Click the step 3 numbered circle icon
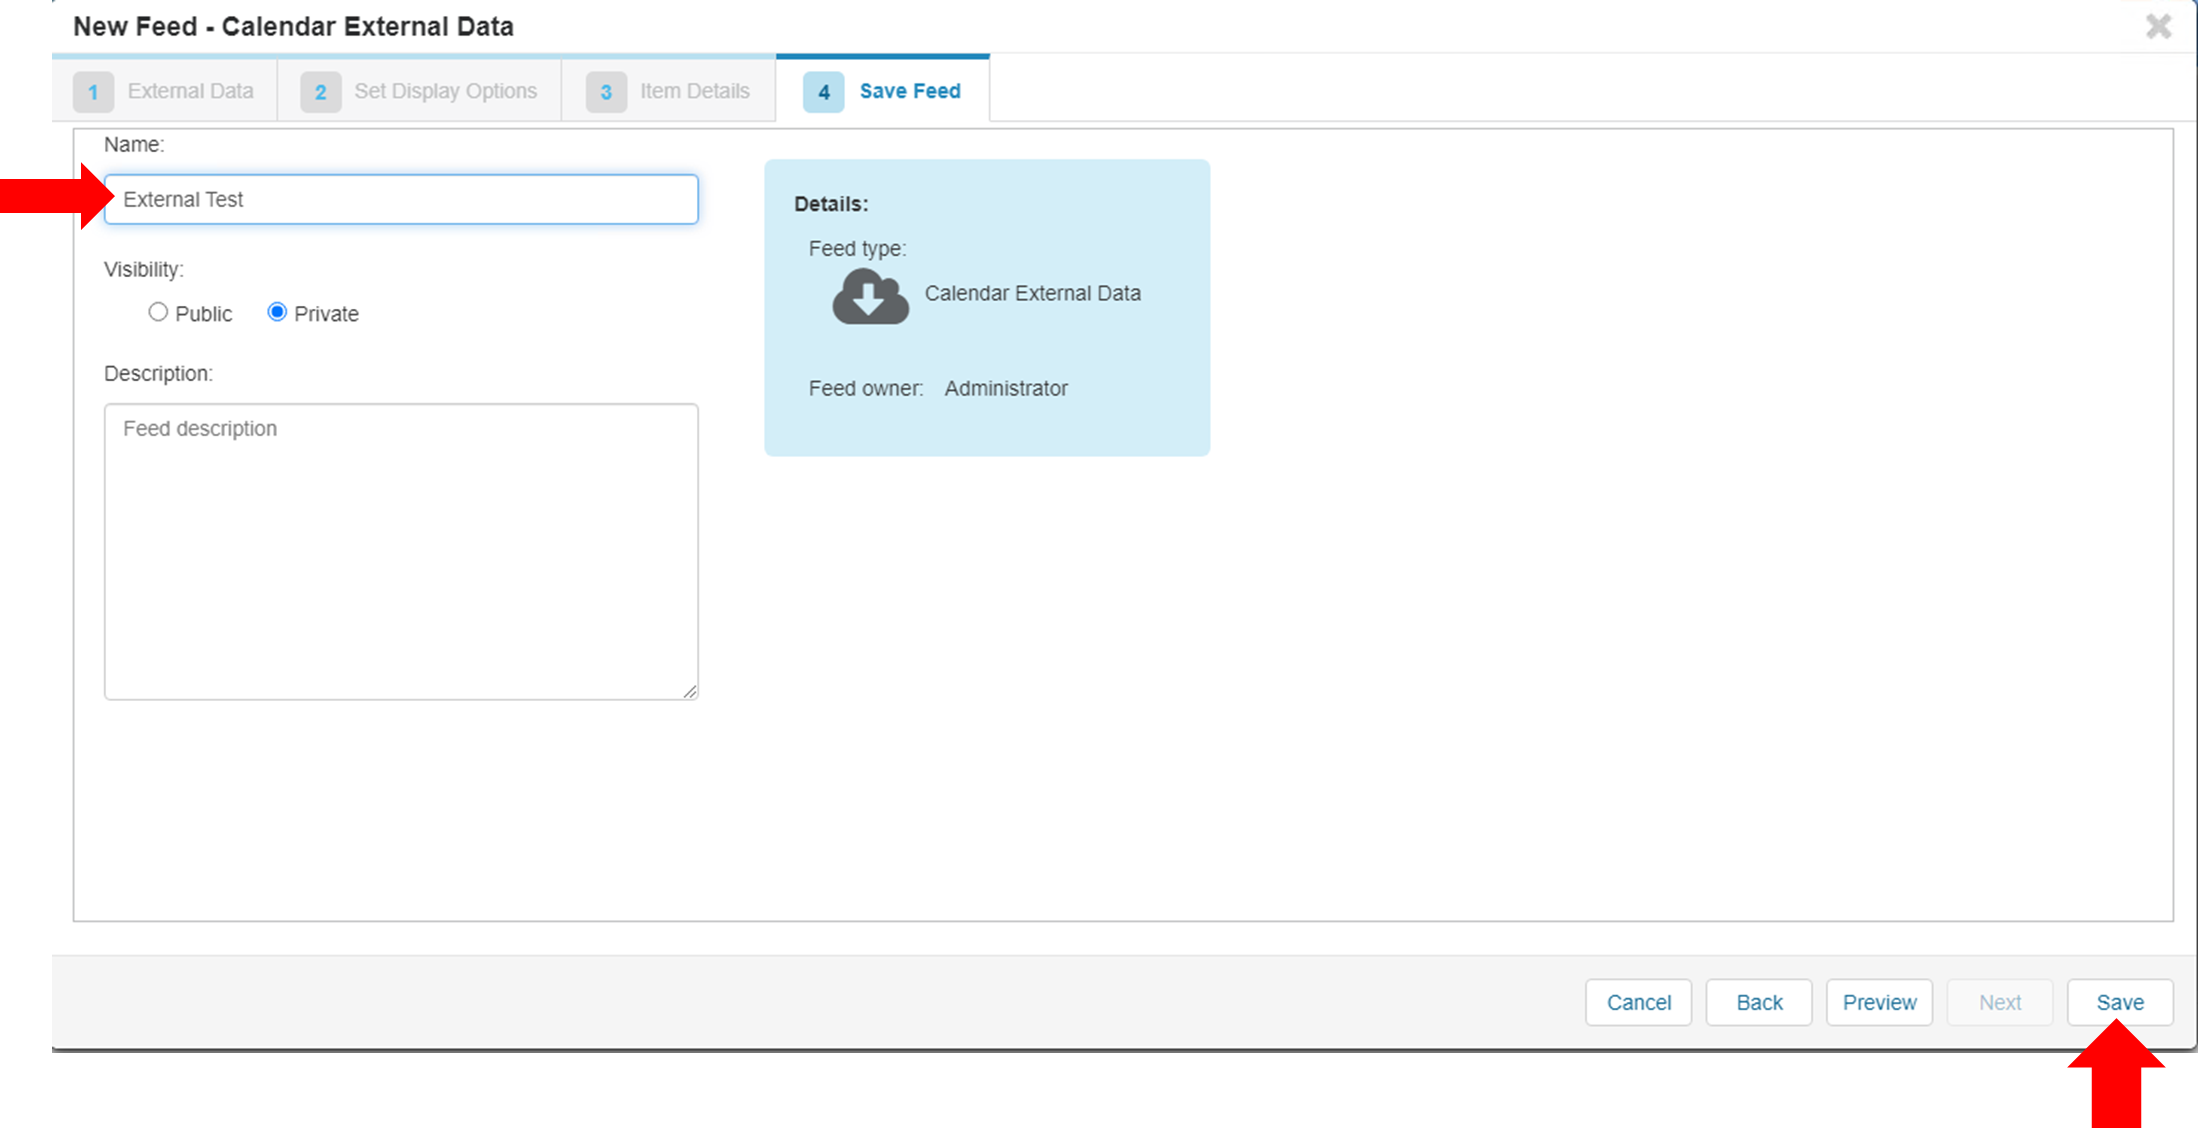 tap(606, 91)
